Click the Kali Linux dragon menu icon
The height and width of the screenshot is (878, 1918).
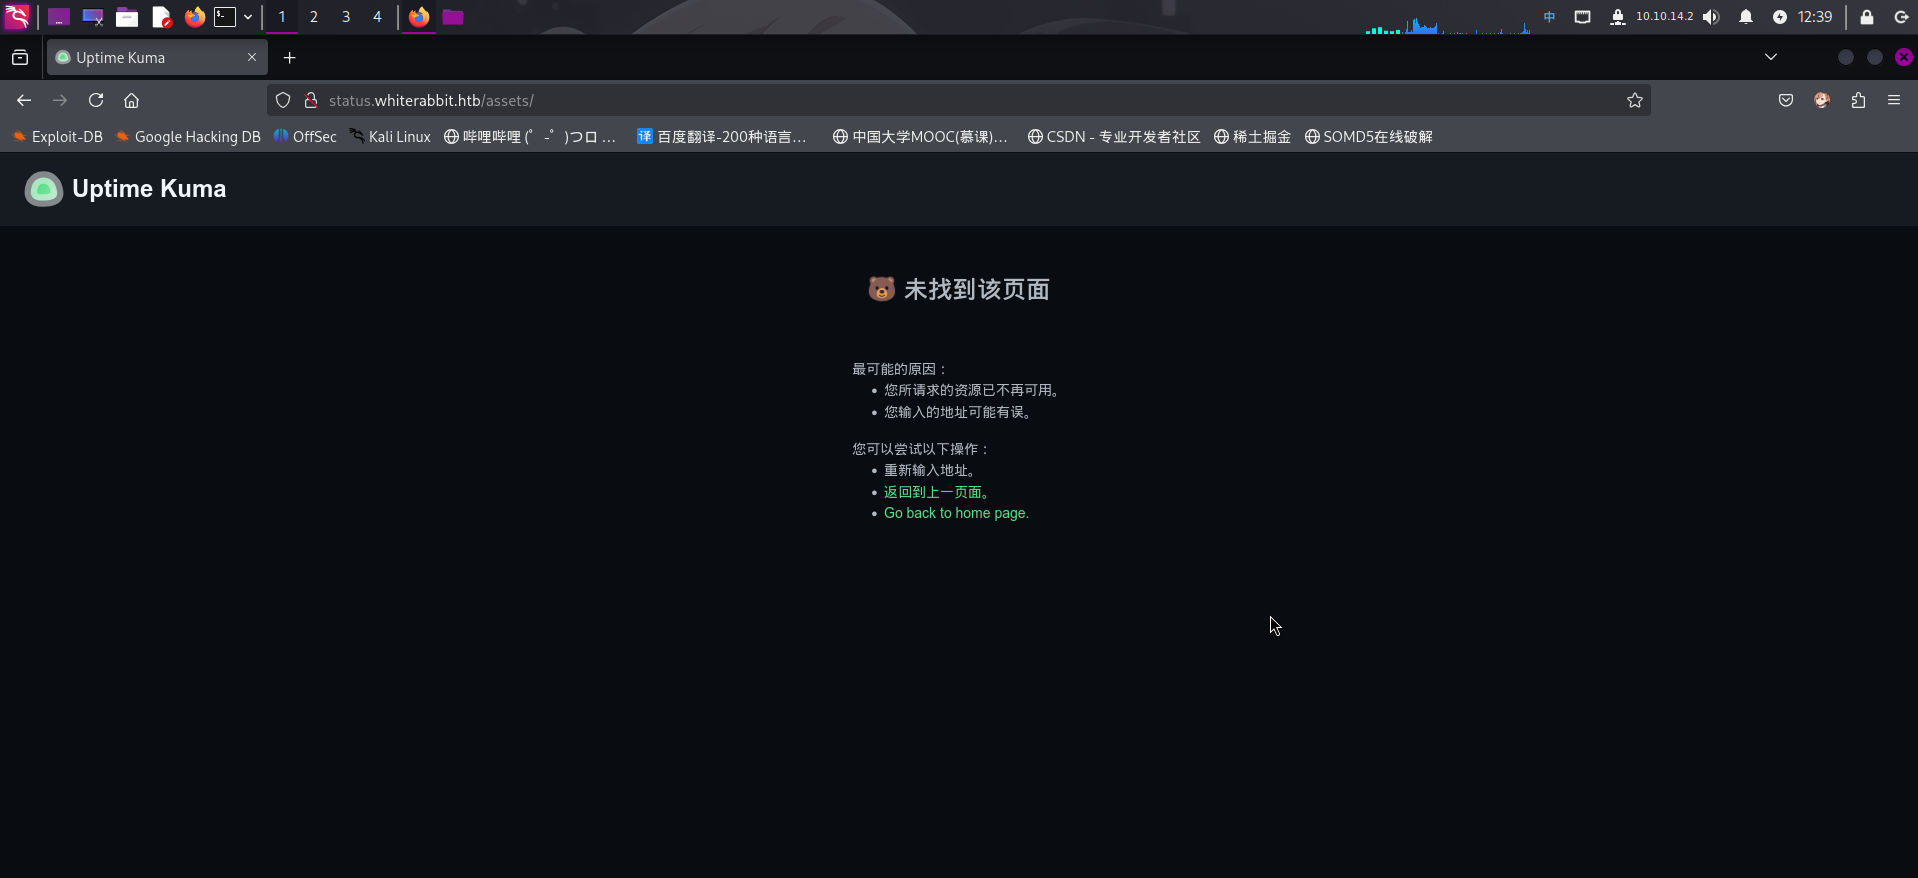pos(17,16)
